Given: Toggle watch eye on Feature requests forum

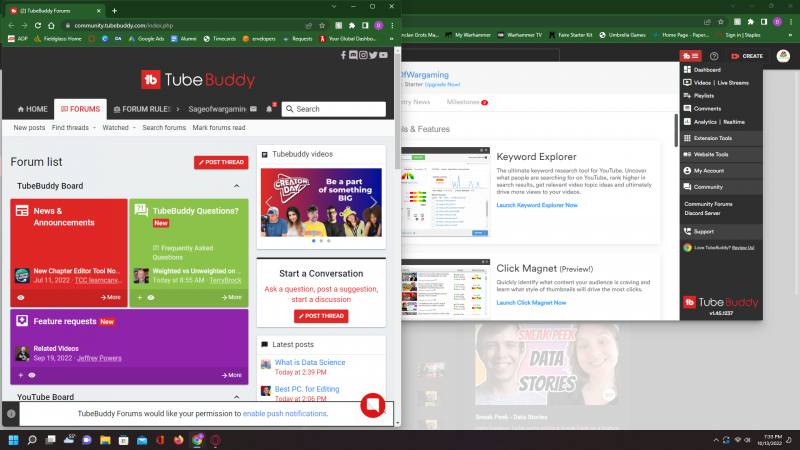Looking at the screenshot, I should (31, 375).
